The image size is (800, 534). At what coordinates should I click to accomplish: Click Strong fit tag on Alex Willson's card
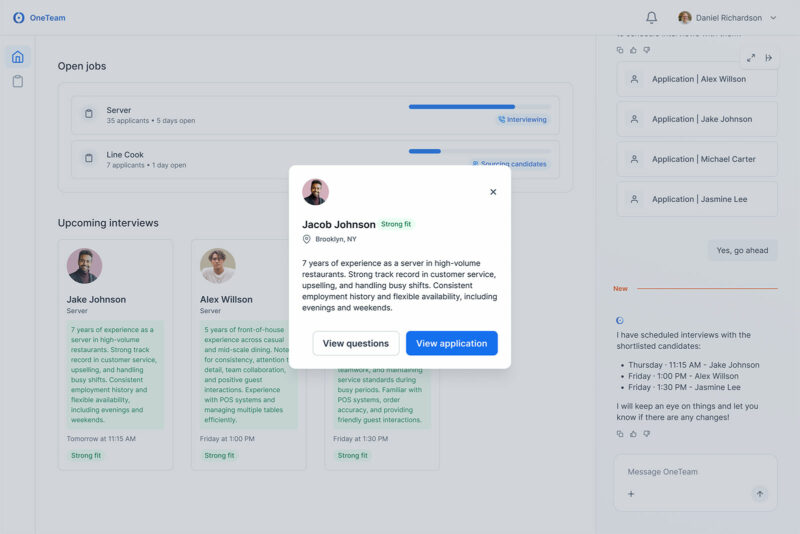coord(219,455)
